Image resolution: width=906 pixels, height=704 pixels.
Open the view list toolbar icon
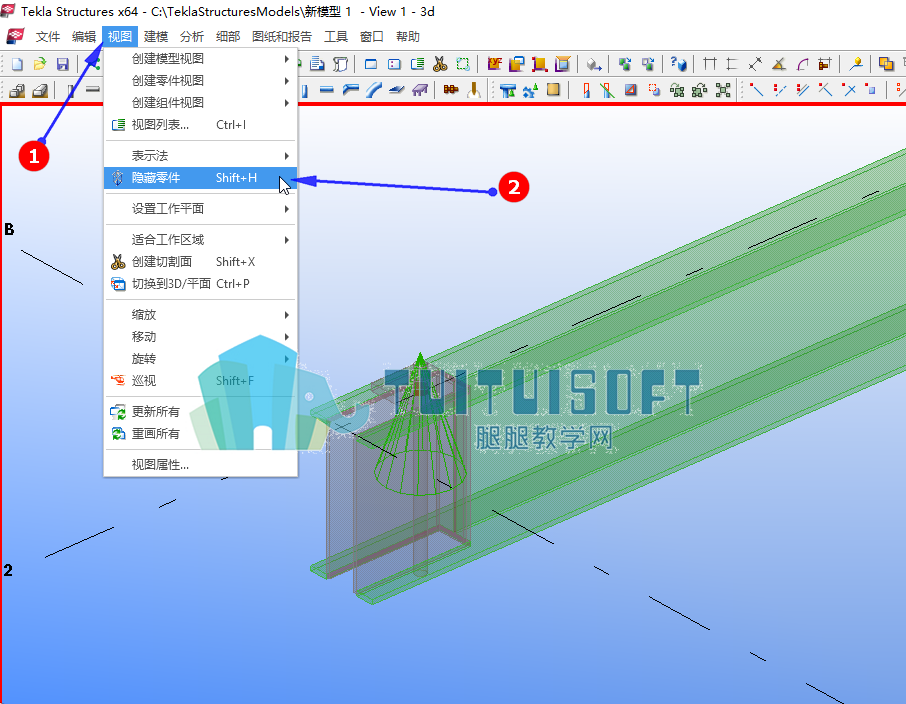[417, 64]
